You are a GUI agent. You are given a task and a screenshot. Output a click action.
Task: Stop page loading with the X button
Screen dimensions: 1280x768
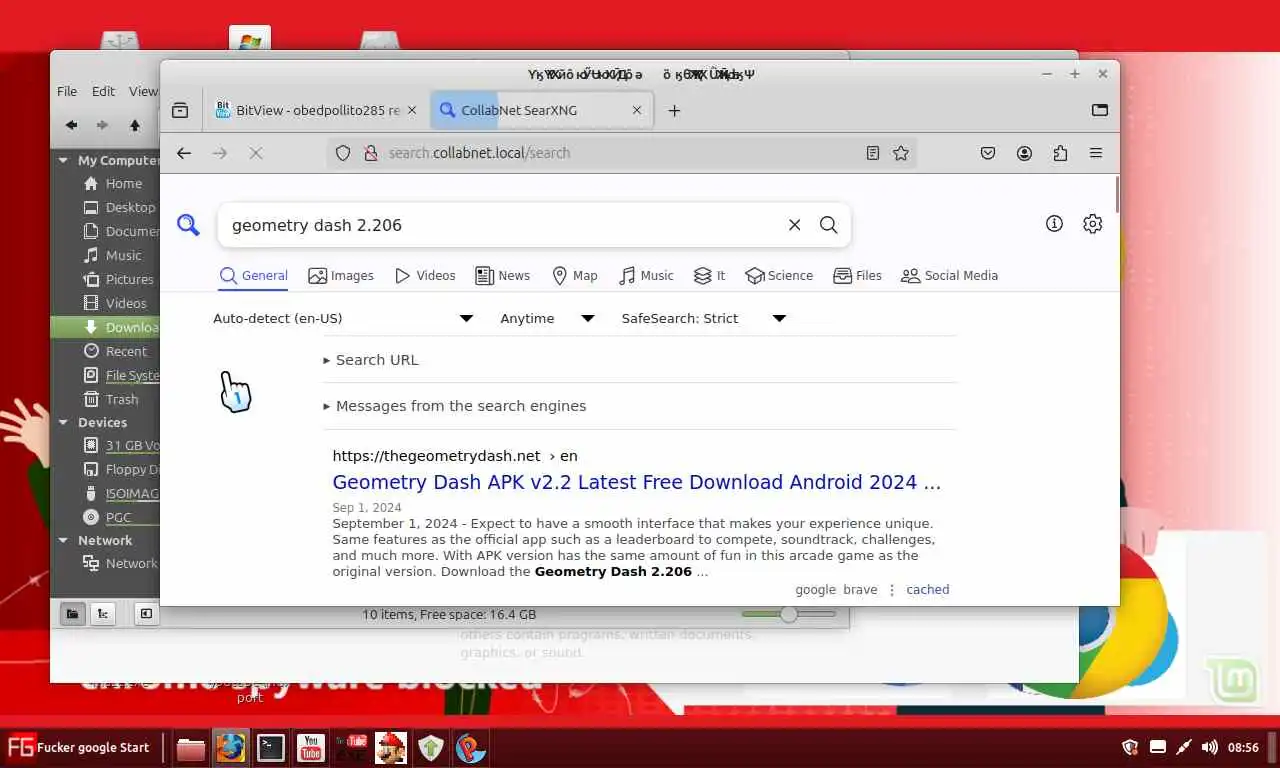click(256, 153)
